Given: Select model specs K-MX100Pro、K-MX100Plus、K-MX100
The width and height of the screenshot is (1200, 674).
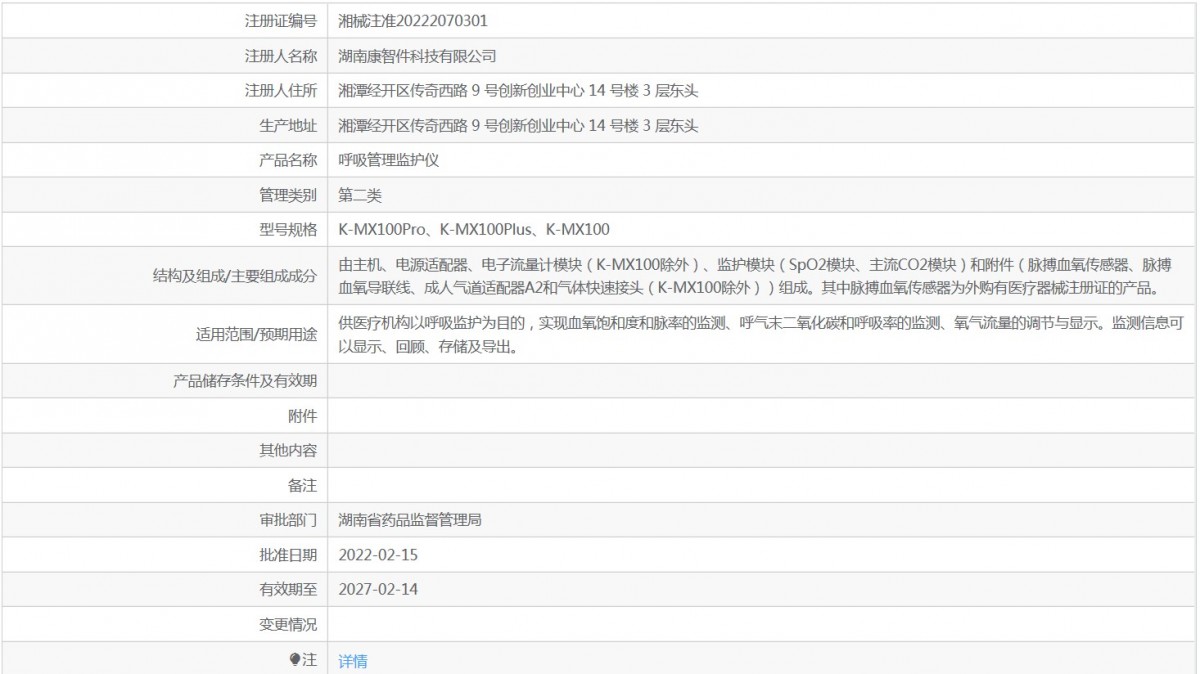Looking at the screenshot, I should pos(474,229).
